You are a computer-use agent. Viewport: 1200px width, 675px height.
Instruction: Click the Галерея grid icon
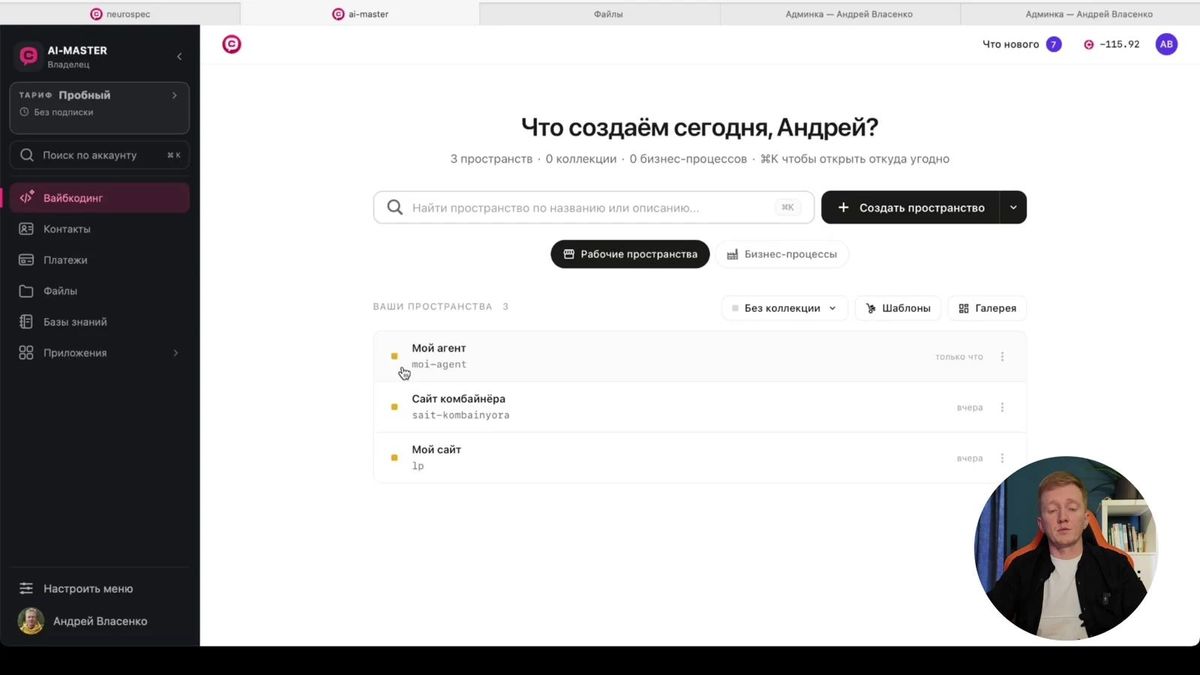click(964, 308)
